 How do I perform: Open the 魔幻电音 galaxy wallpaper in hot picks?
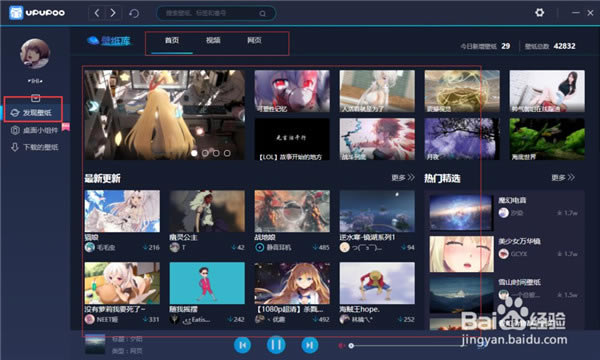(461, 212)
